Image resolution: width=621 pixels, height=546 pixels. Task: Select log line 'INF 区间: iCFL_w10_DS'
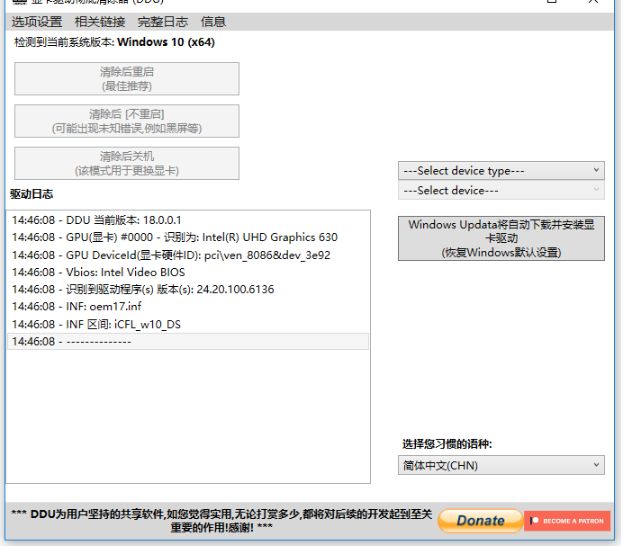coord(188,324)
